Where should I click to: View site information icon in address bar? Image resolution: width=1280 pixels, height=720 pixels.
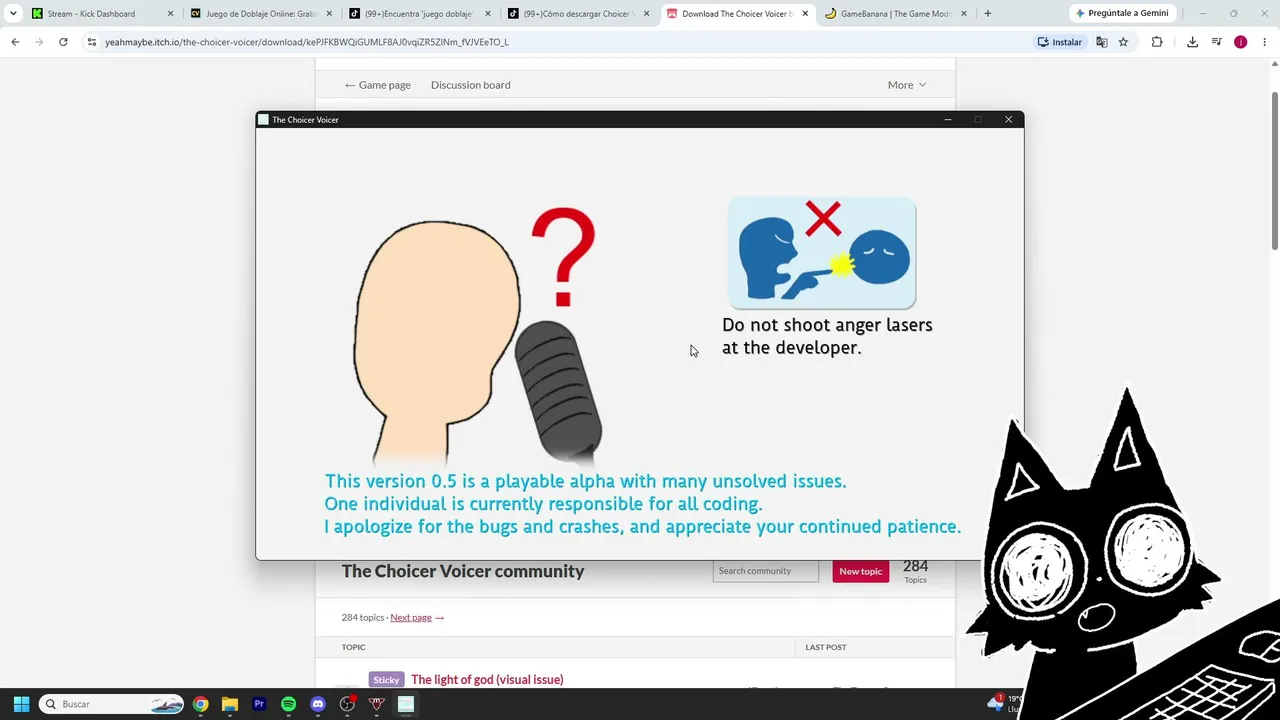coord(92,42)
